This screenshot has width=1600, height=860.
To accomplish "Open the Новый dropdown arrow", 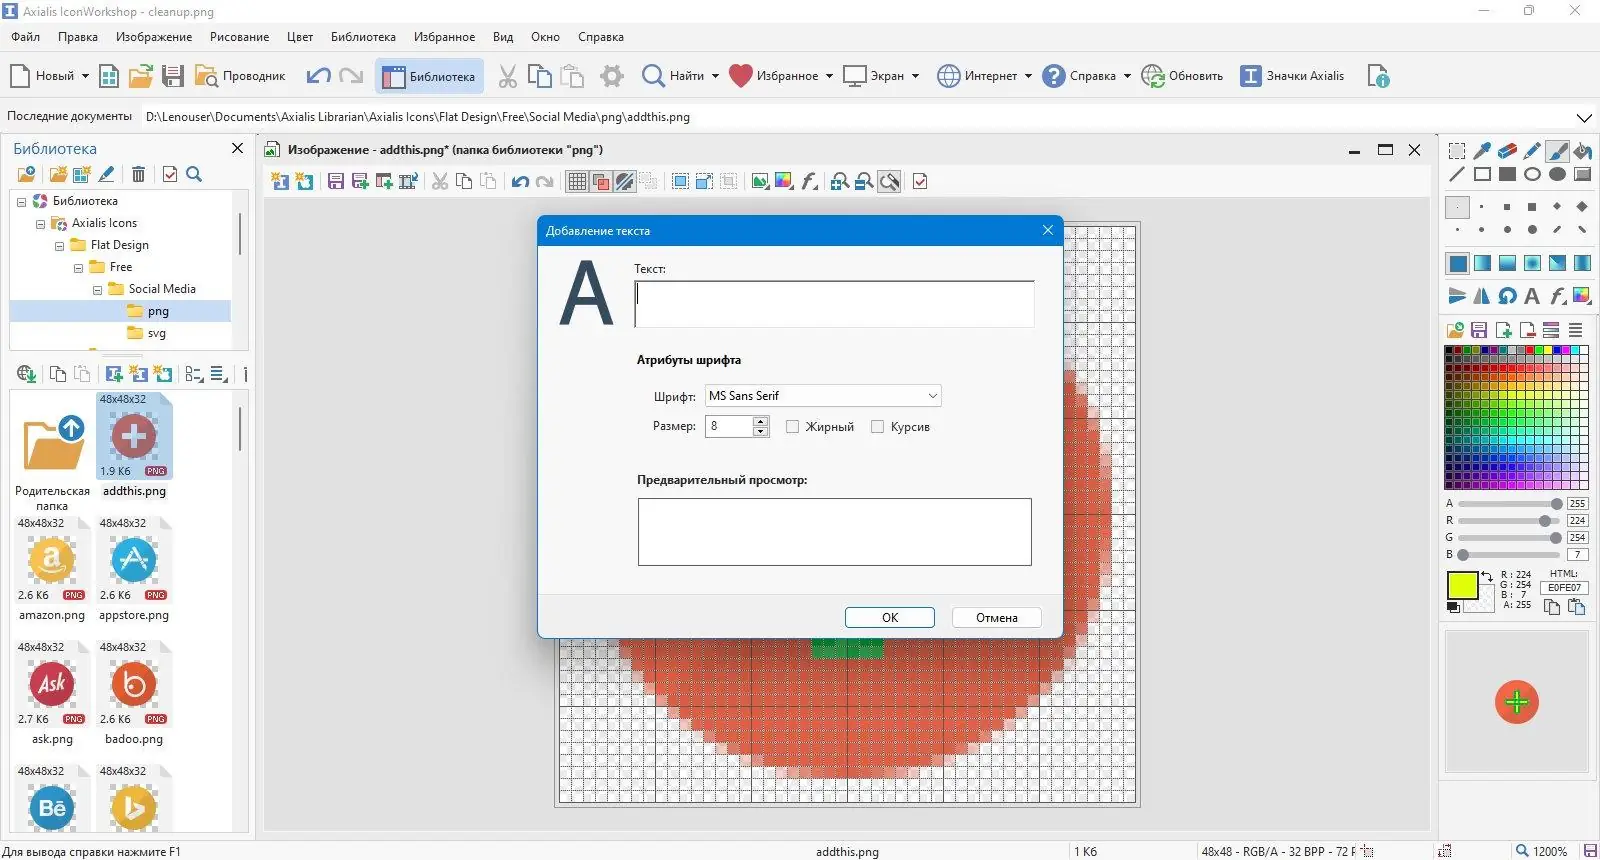I will click(85, 76).
